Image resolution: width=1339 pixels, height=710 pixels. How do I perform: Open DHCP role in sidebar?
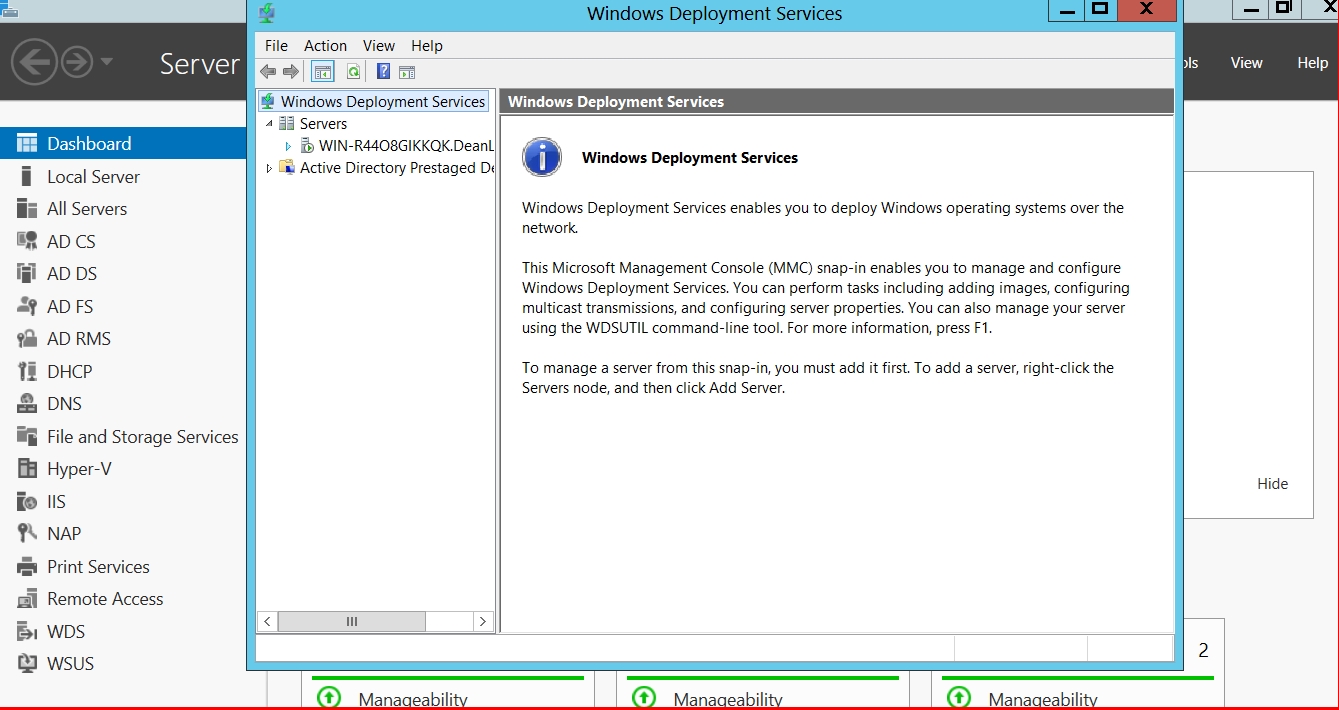(x=123, y=372)
